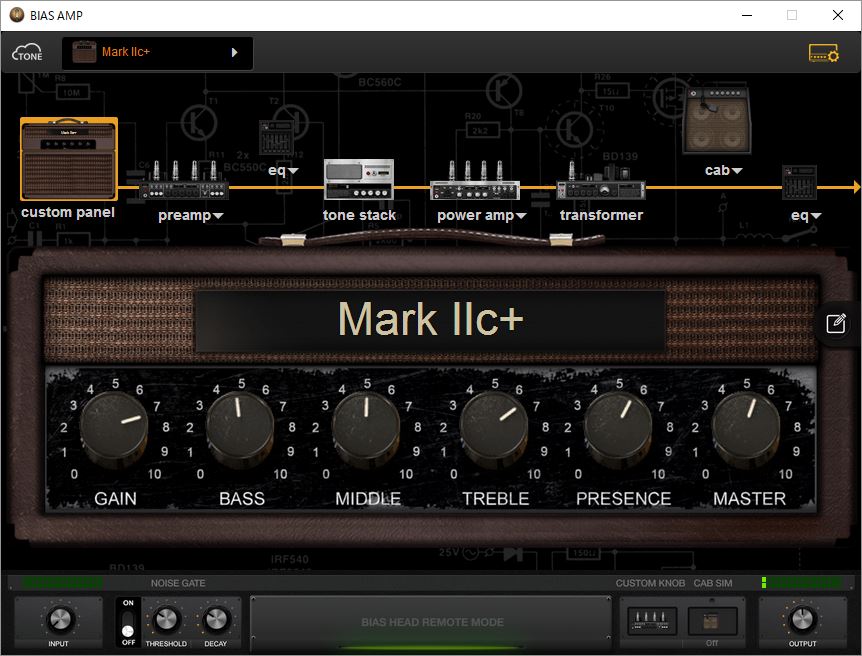
Task: Open the preamp dropdown arrow
Action: 218,216
